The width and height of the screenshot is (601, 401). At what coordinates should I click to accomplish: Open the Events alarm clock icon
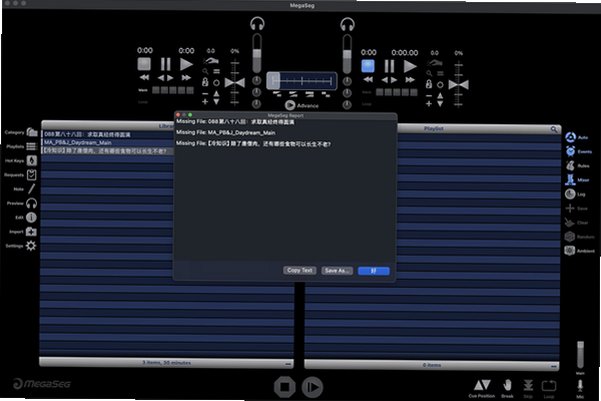(x=570, y=151)
